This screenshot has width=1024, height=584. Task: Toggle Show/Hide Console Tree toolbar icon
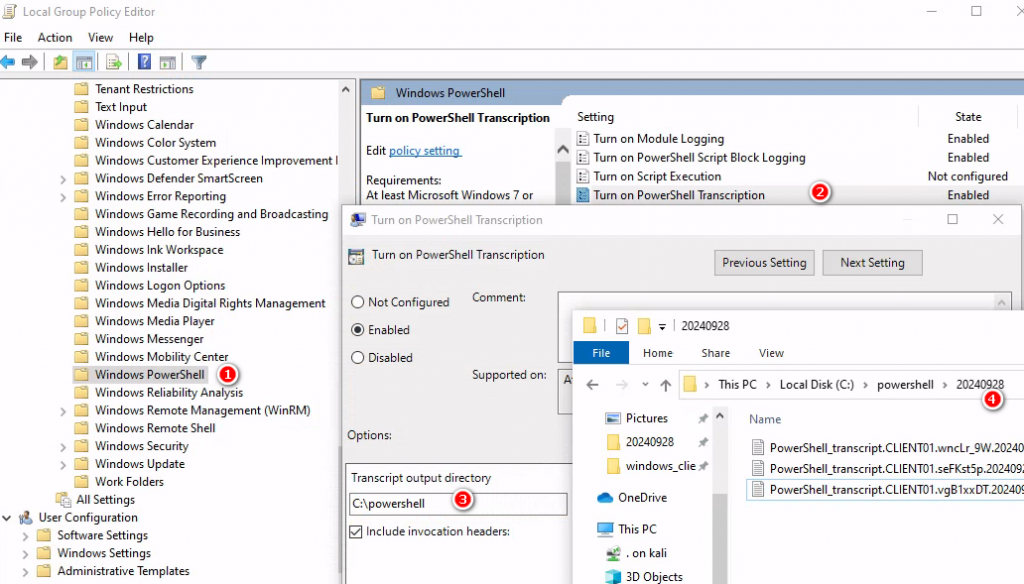pyautogui.click(x=84, y=62)
